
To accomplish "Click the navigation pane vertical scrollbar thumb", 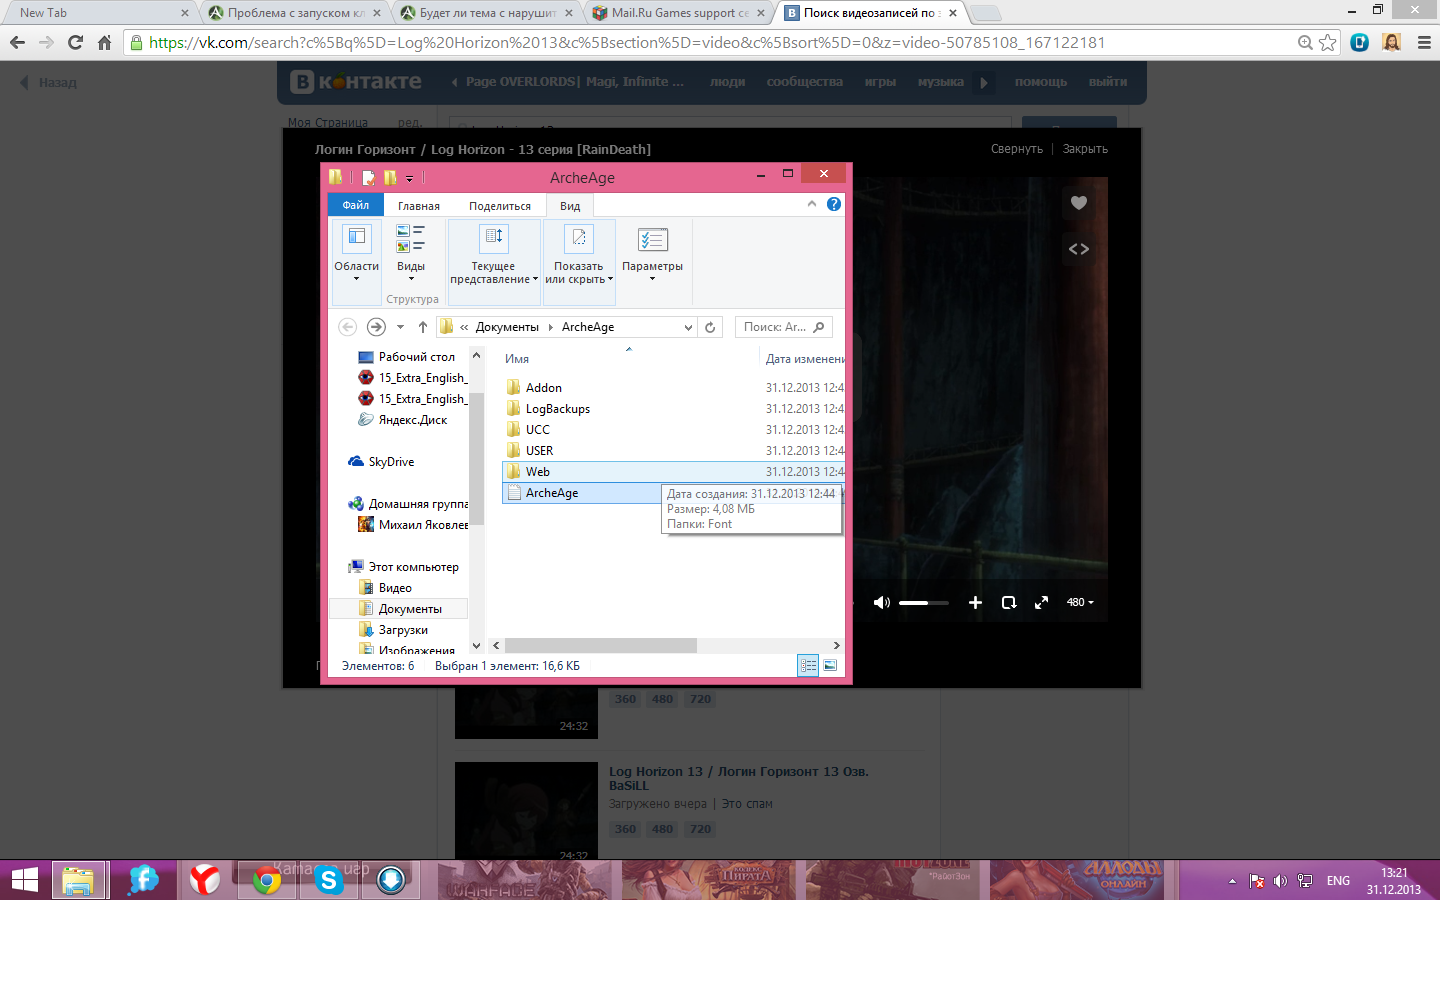I will point(477,458).
